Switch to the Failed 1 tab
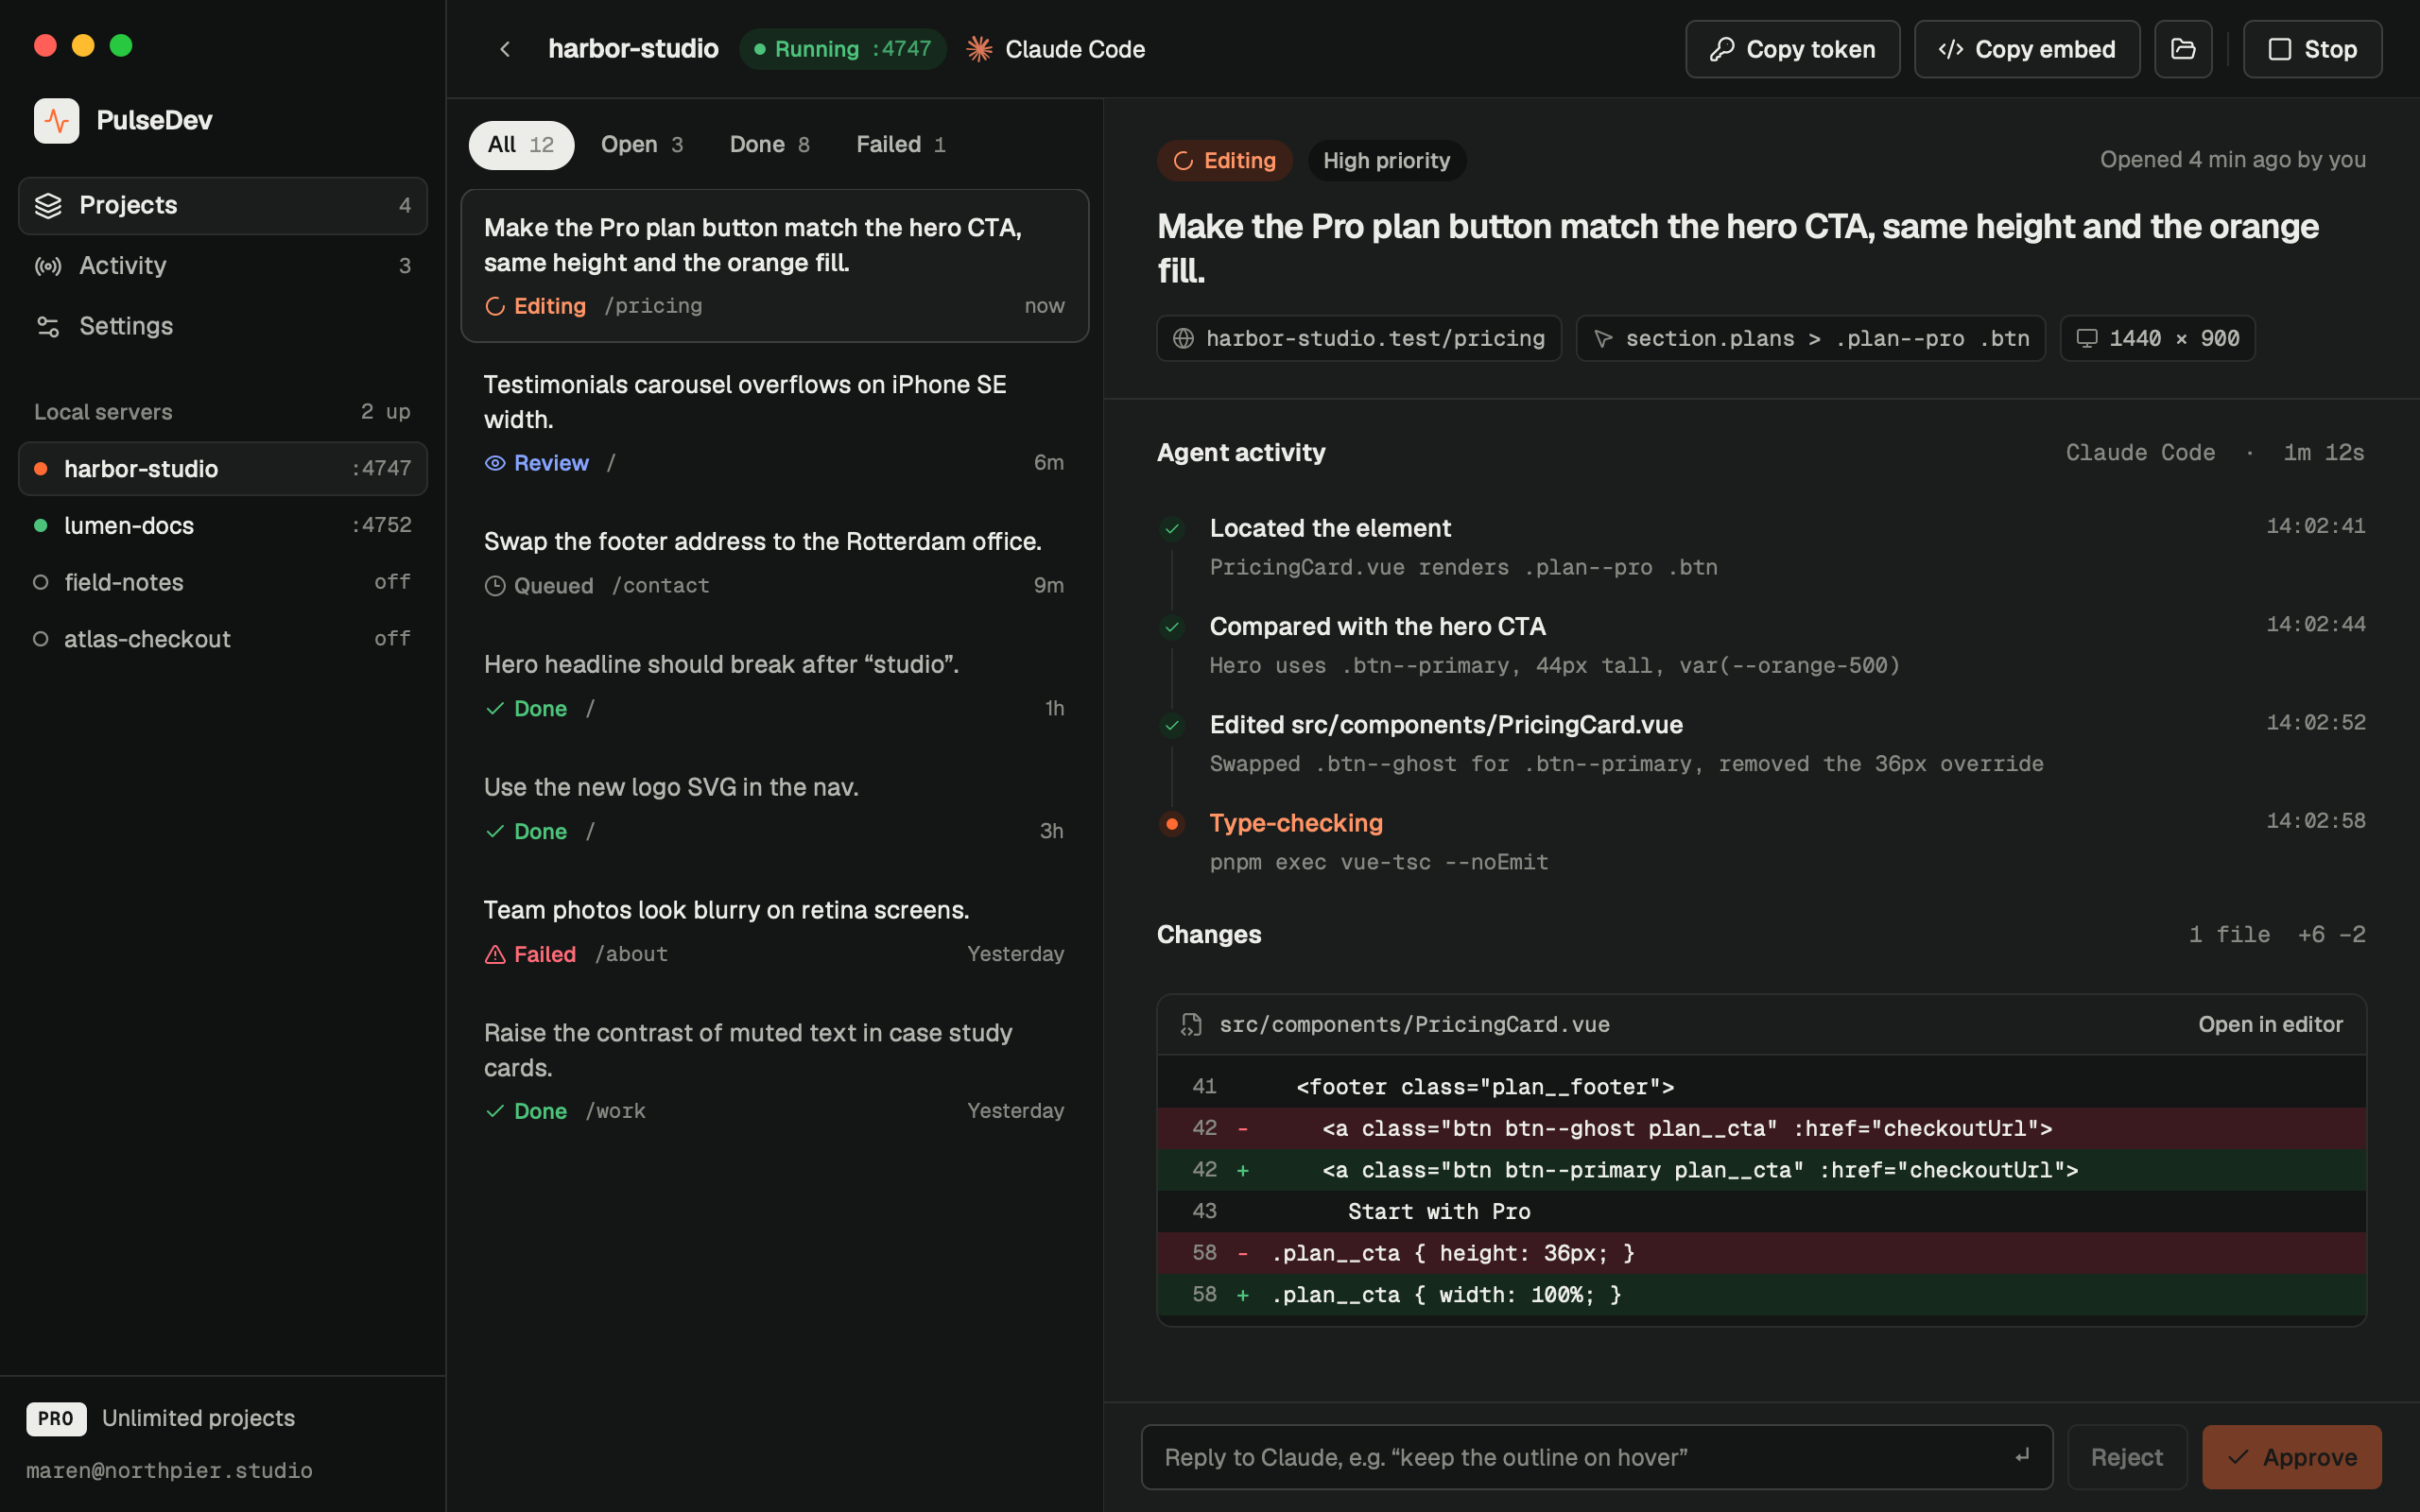 (x=901, y=145)
